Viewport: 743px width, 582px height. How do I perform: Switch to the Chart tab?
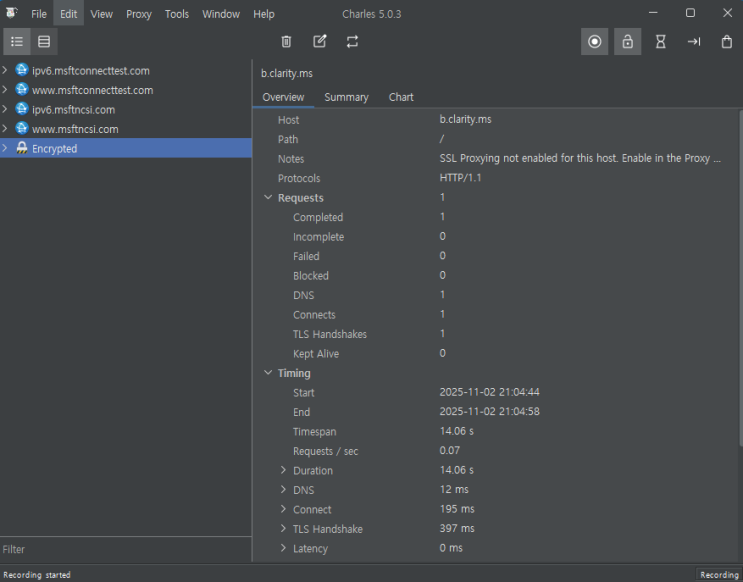click(x=401, y=97)
